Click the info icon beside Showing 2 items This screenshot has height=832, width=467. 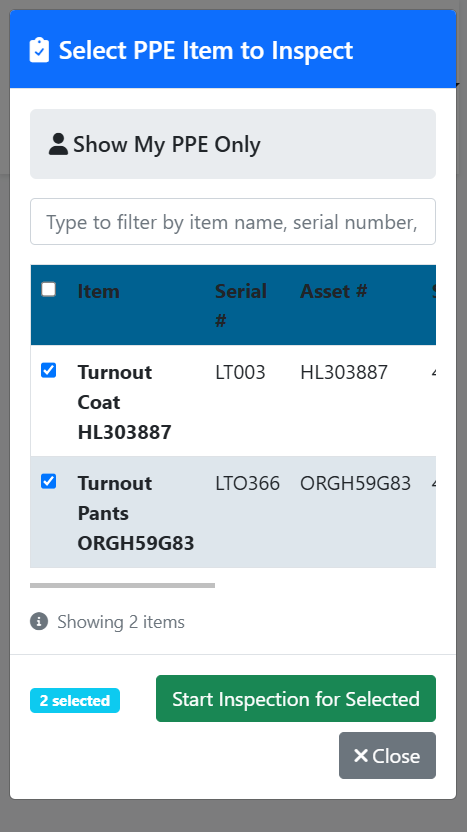pos(39,621)
